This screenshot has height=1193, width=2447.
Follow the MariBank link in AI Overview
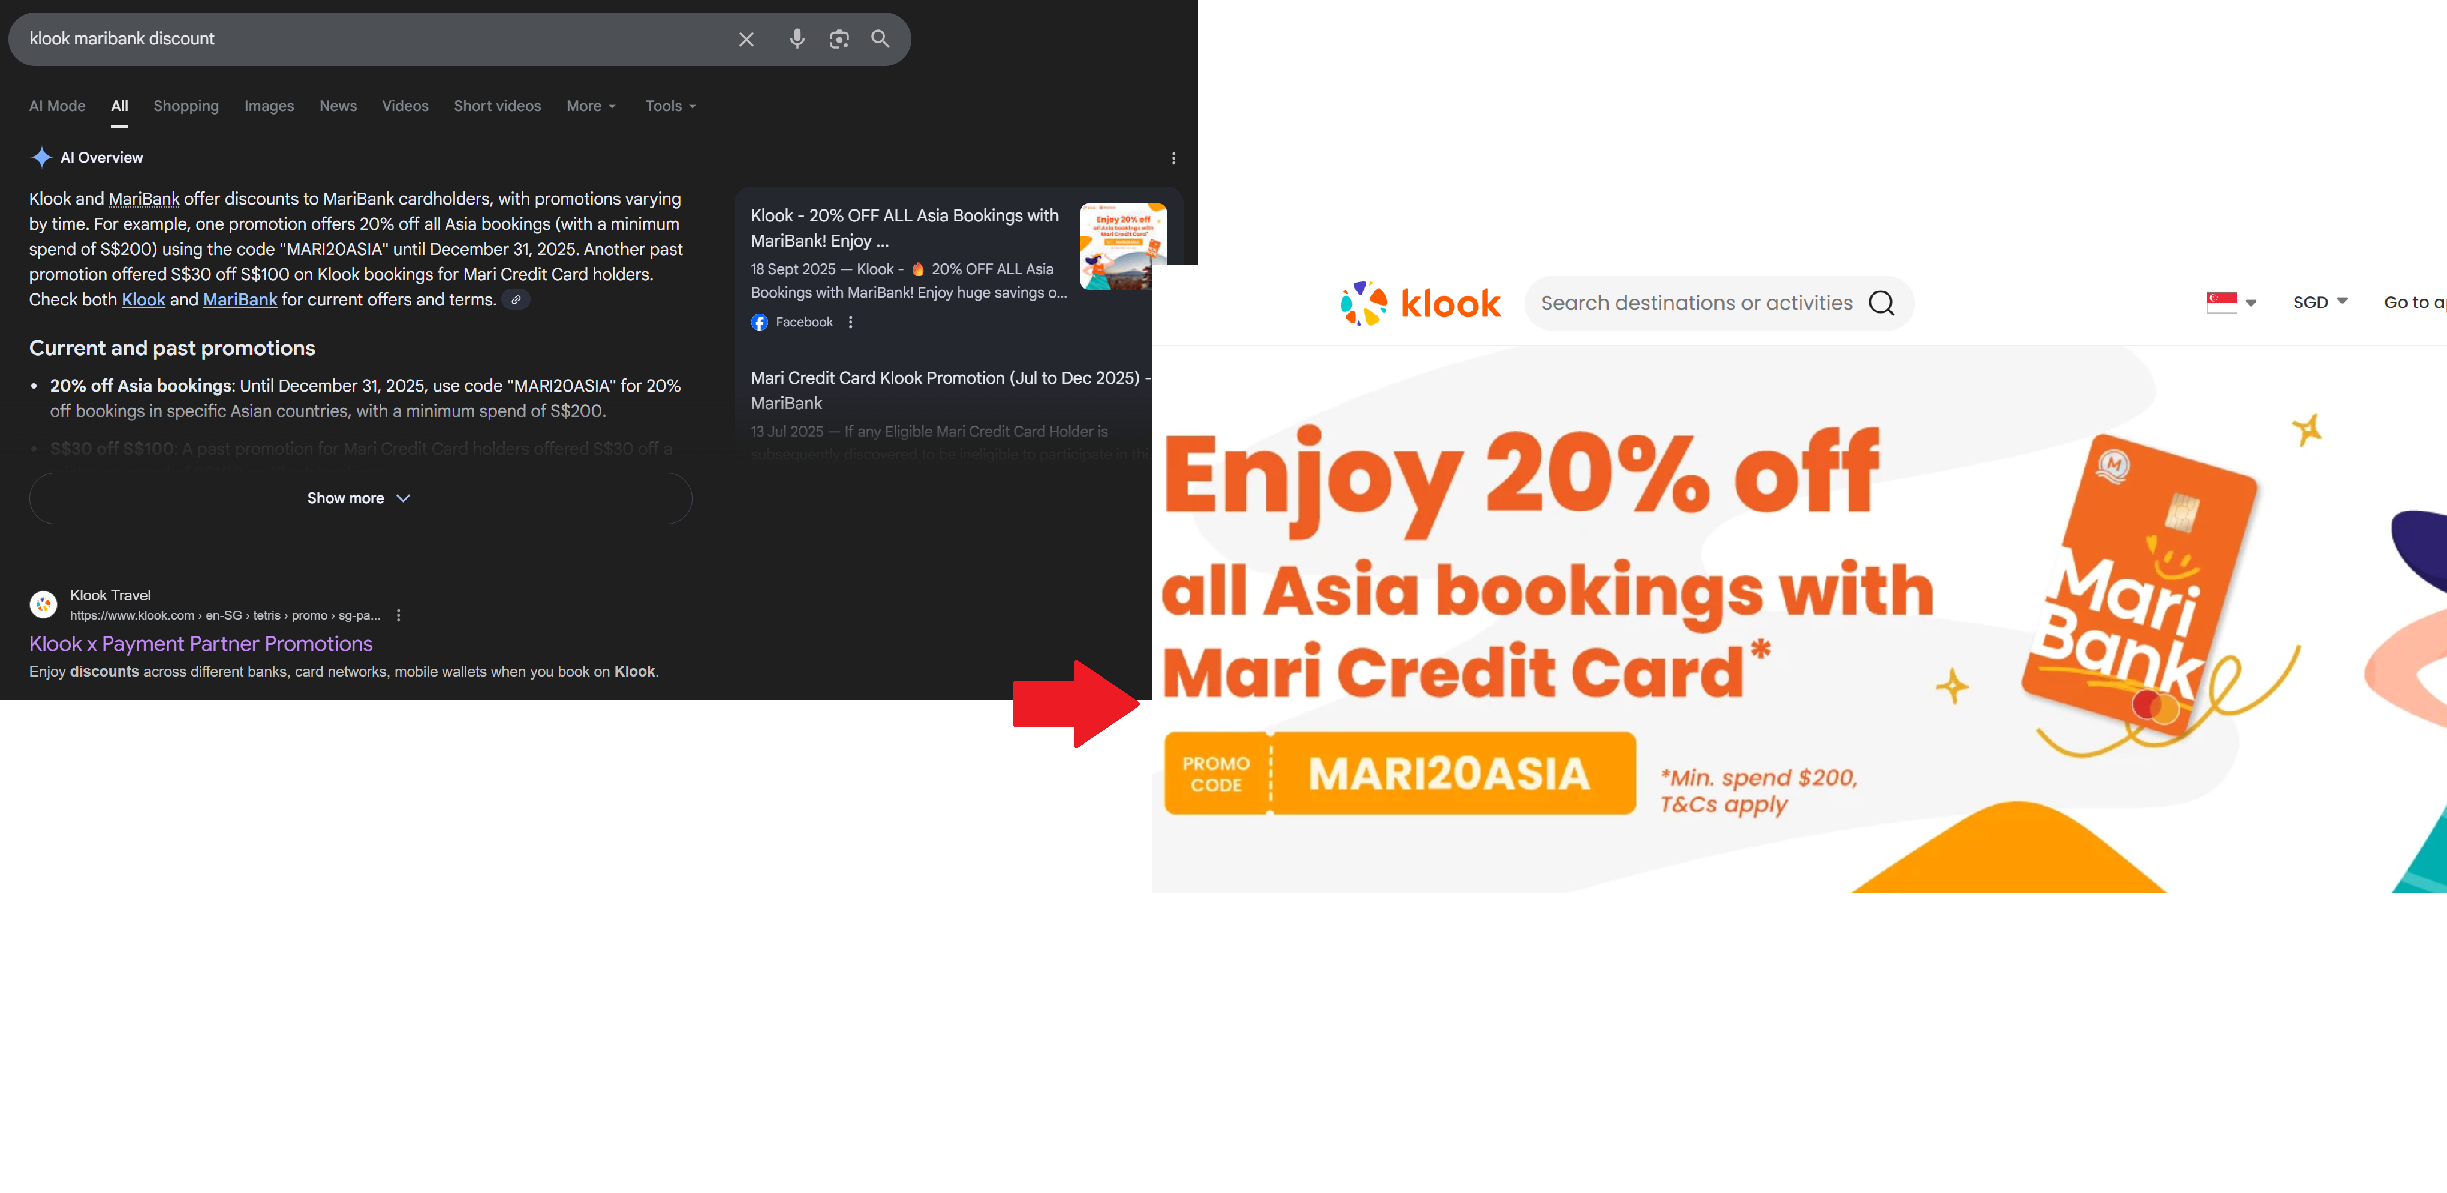click(x=240, y=300)
